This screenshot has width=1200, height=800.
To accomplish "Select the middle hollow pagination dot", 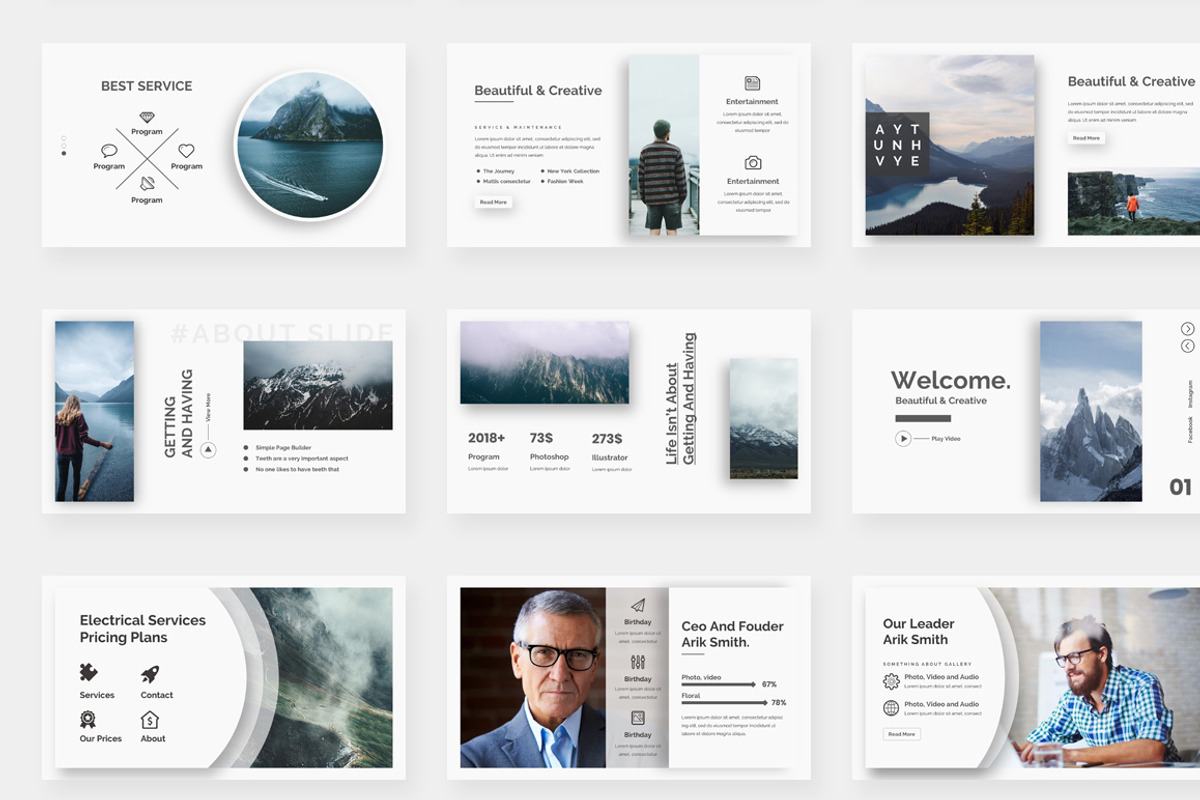I will (64, 145).
